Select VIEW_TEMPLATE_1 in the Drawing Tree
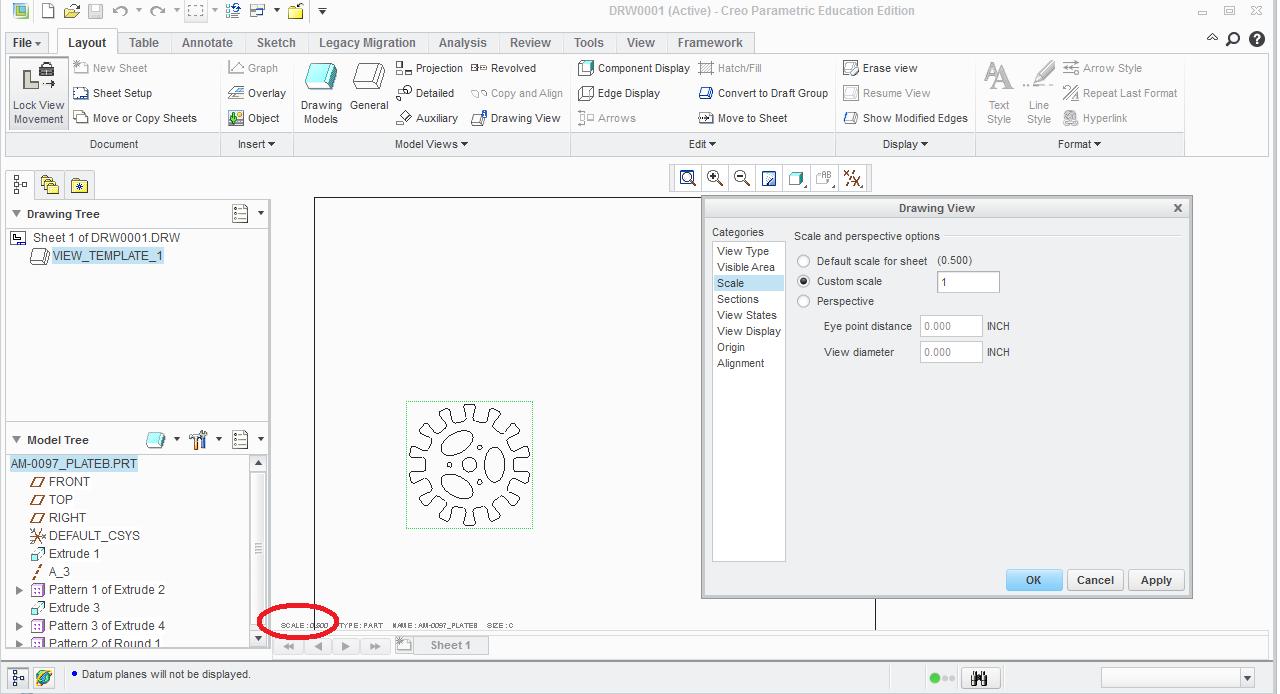Image resolution: width=1280 pixels, height=694 pixels. [107, 256]
